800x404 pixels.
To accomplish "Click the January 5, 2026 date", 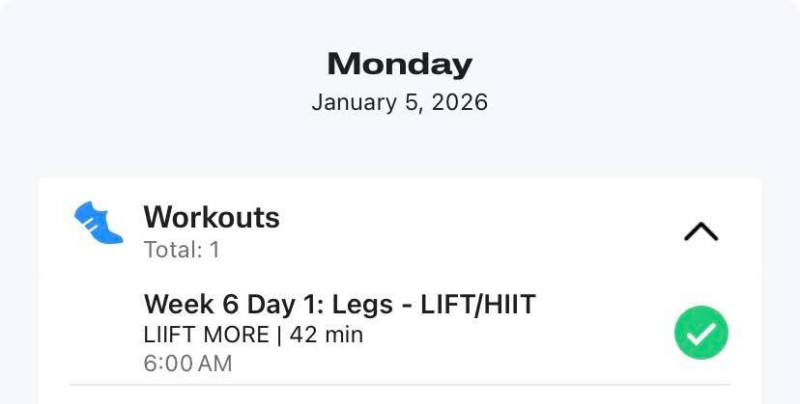I will pyautogui.click(x=399, y=103).
